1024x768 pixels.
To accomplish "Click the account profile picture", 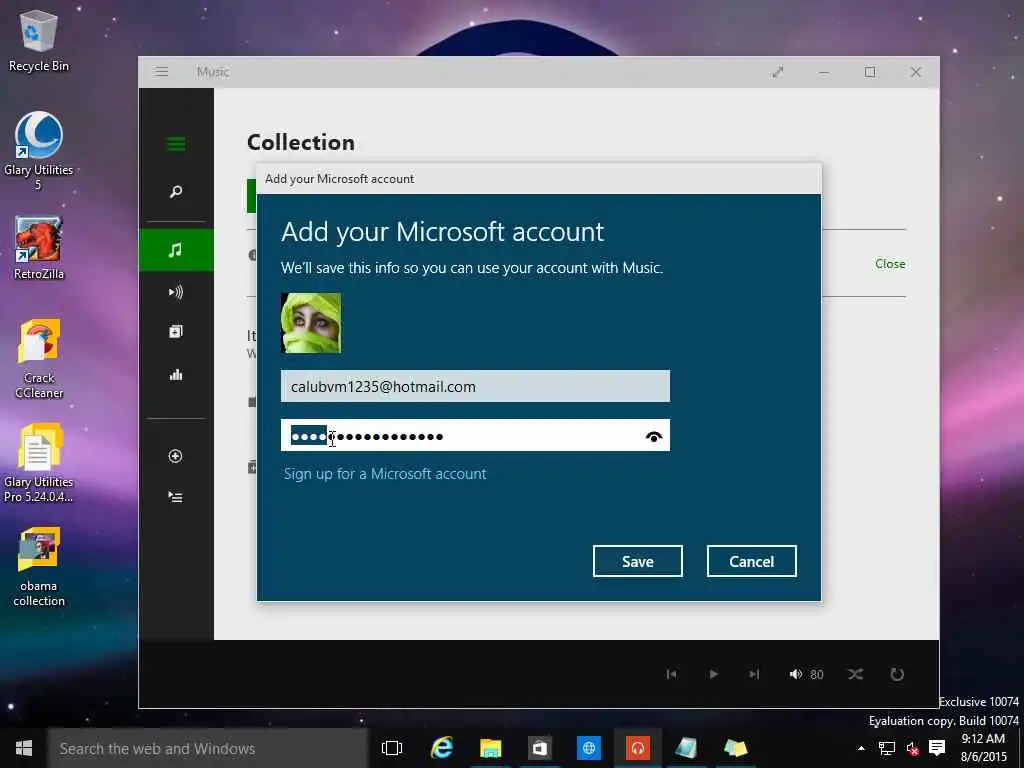I will [x=311, y=323].
